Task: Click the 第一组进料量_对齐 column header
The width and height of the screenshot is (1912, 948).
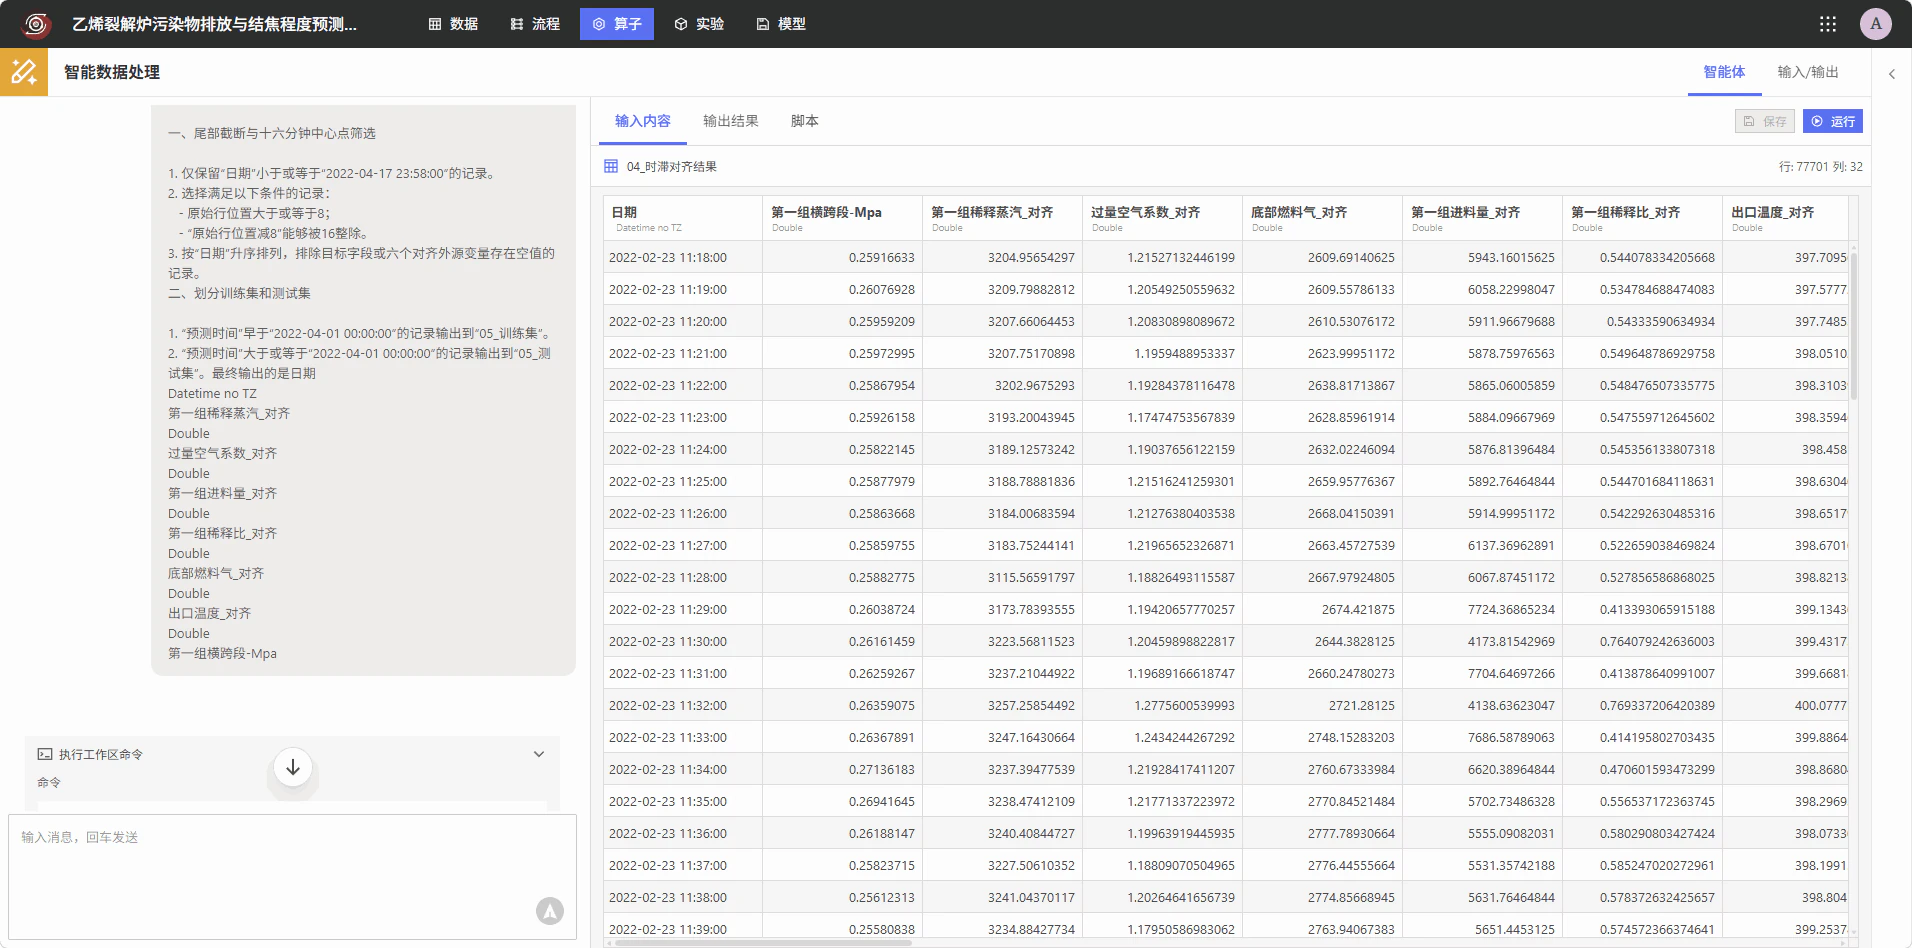Action: coord(1482,218)
